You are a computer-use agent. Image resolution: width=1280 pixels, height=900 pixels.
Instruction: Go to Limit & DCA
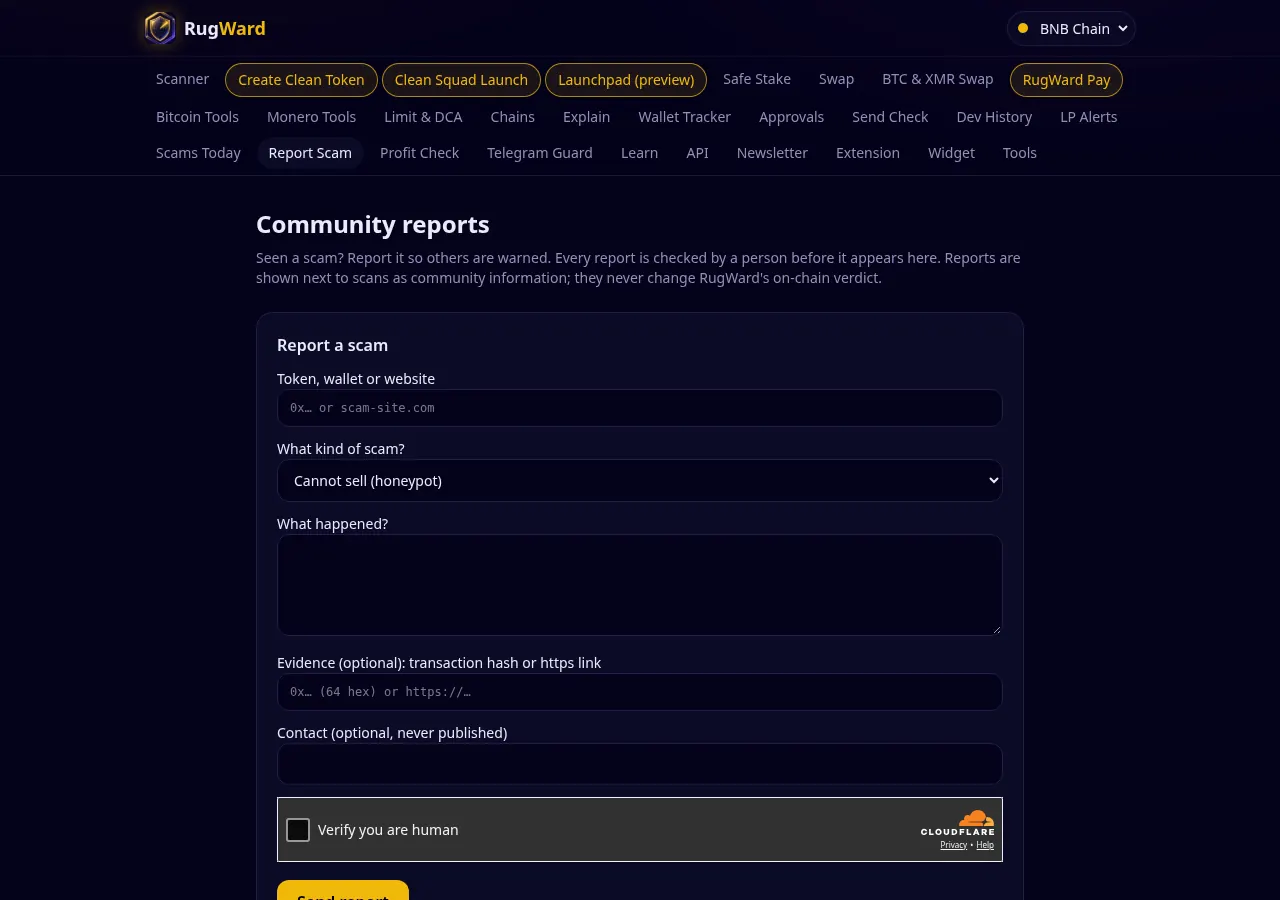click(423, 117)
